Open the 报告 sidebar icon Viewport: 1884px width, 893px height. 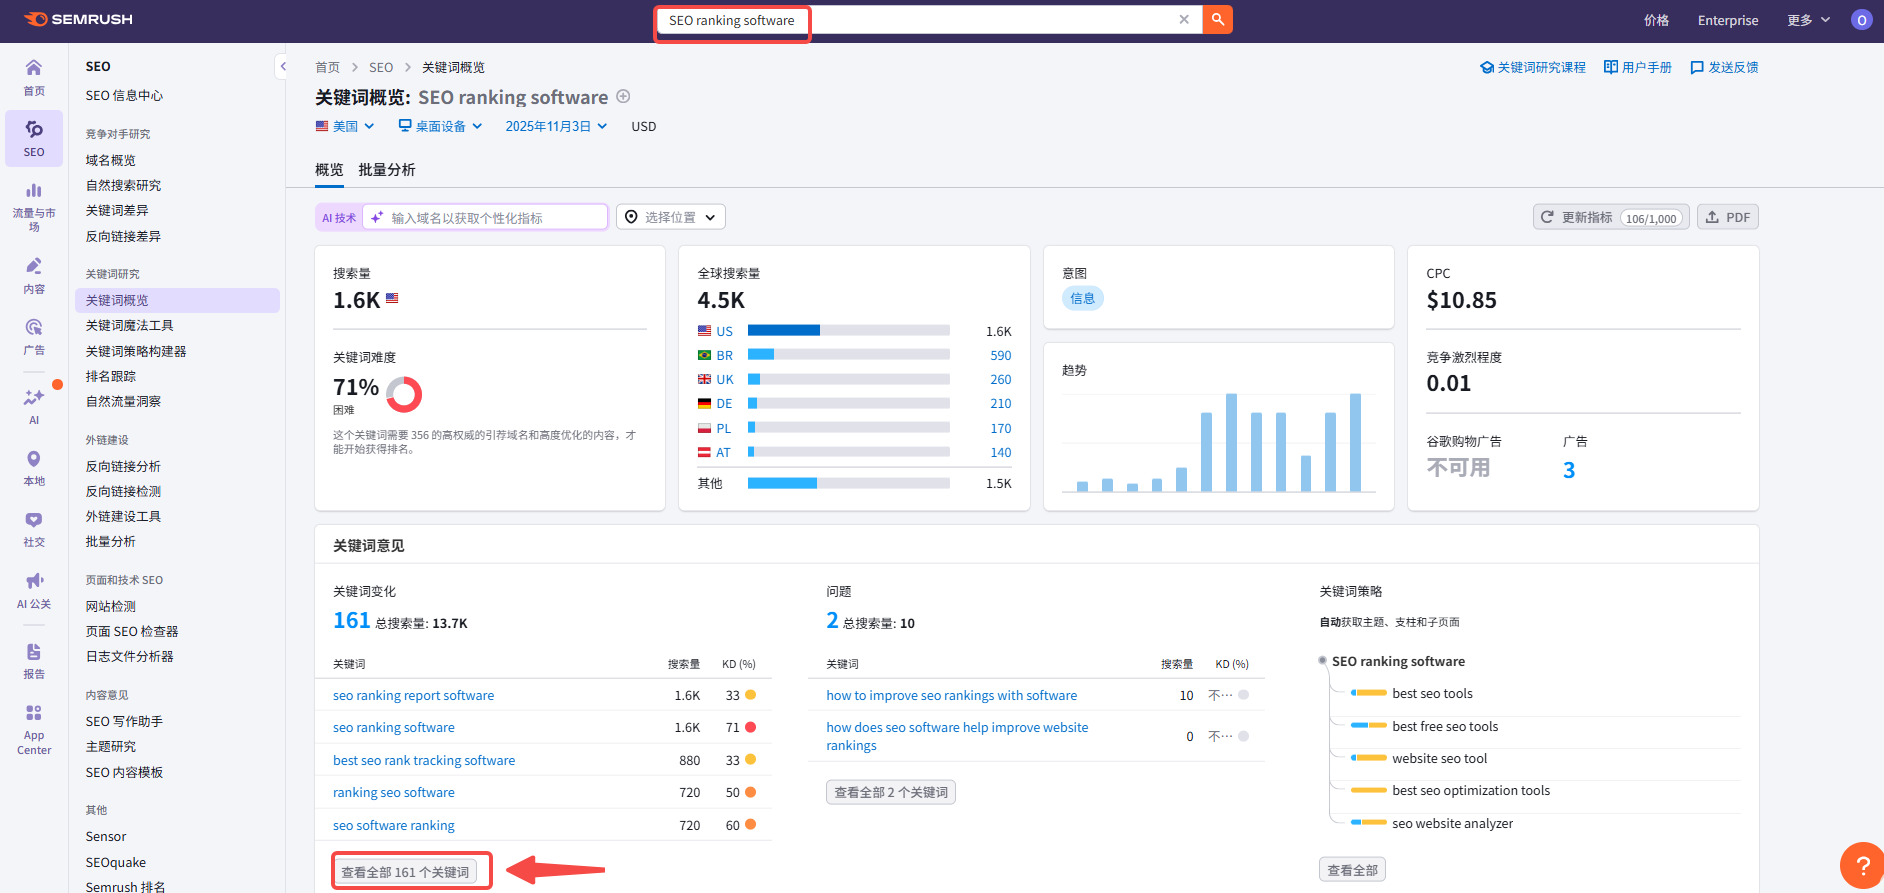coord(34,660)
